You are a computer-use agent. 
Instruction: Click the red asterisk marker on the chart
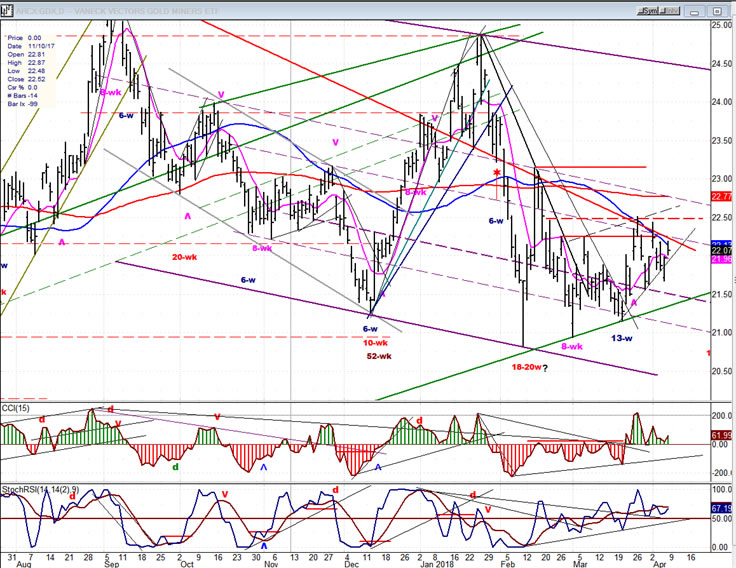click(x=496, y=174)
